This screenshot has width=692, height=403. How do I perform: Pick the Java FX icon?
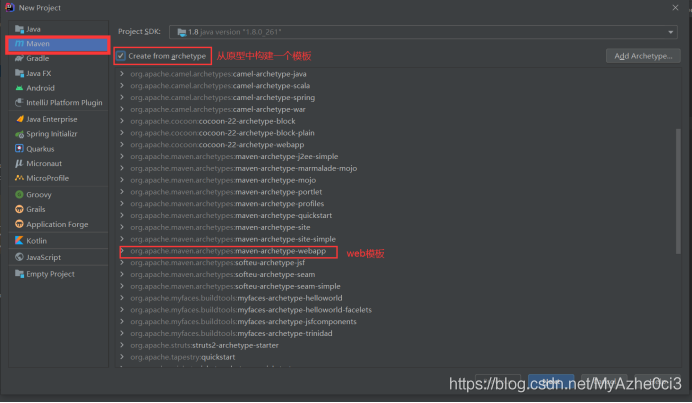coord(19,73)
